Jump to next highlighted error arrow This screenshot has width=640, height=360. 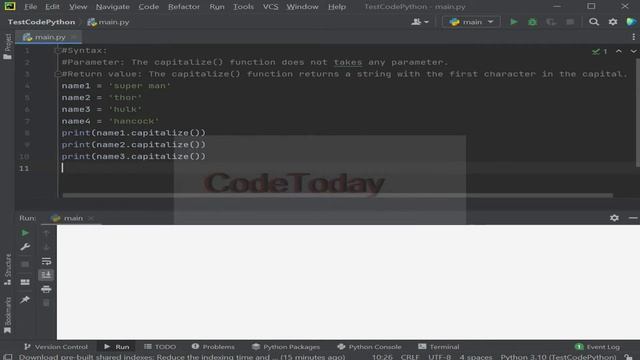633,51
